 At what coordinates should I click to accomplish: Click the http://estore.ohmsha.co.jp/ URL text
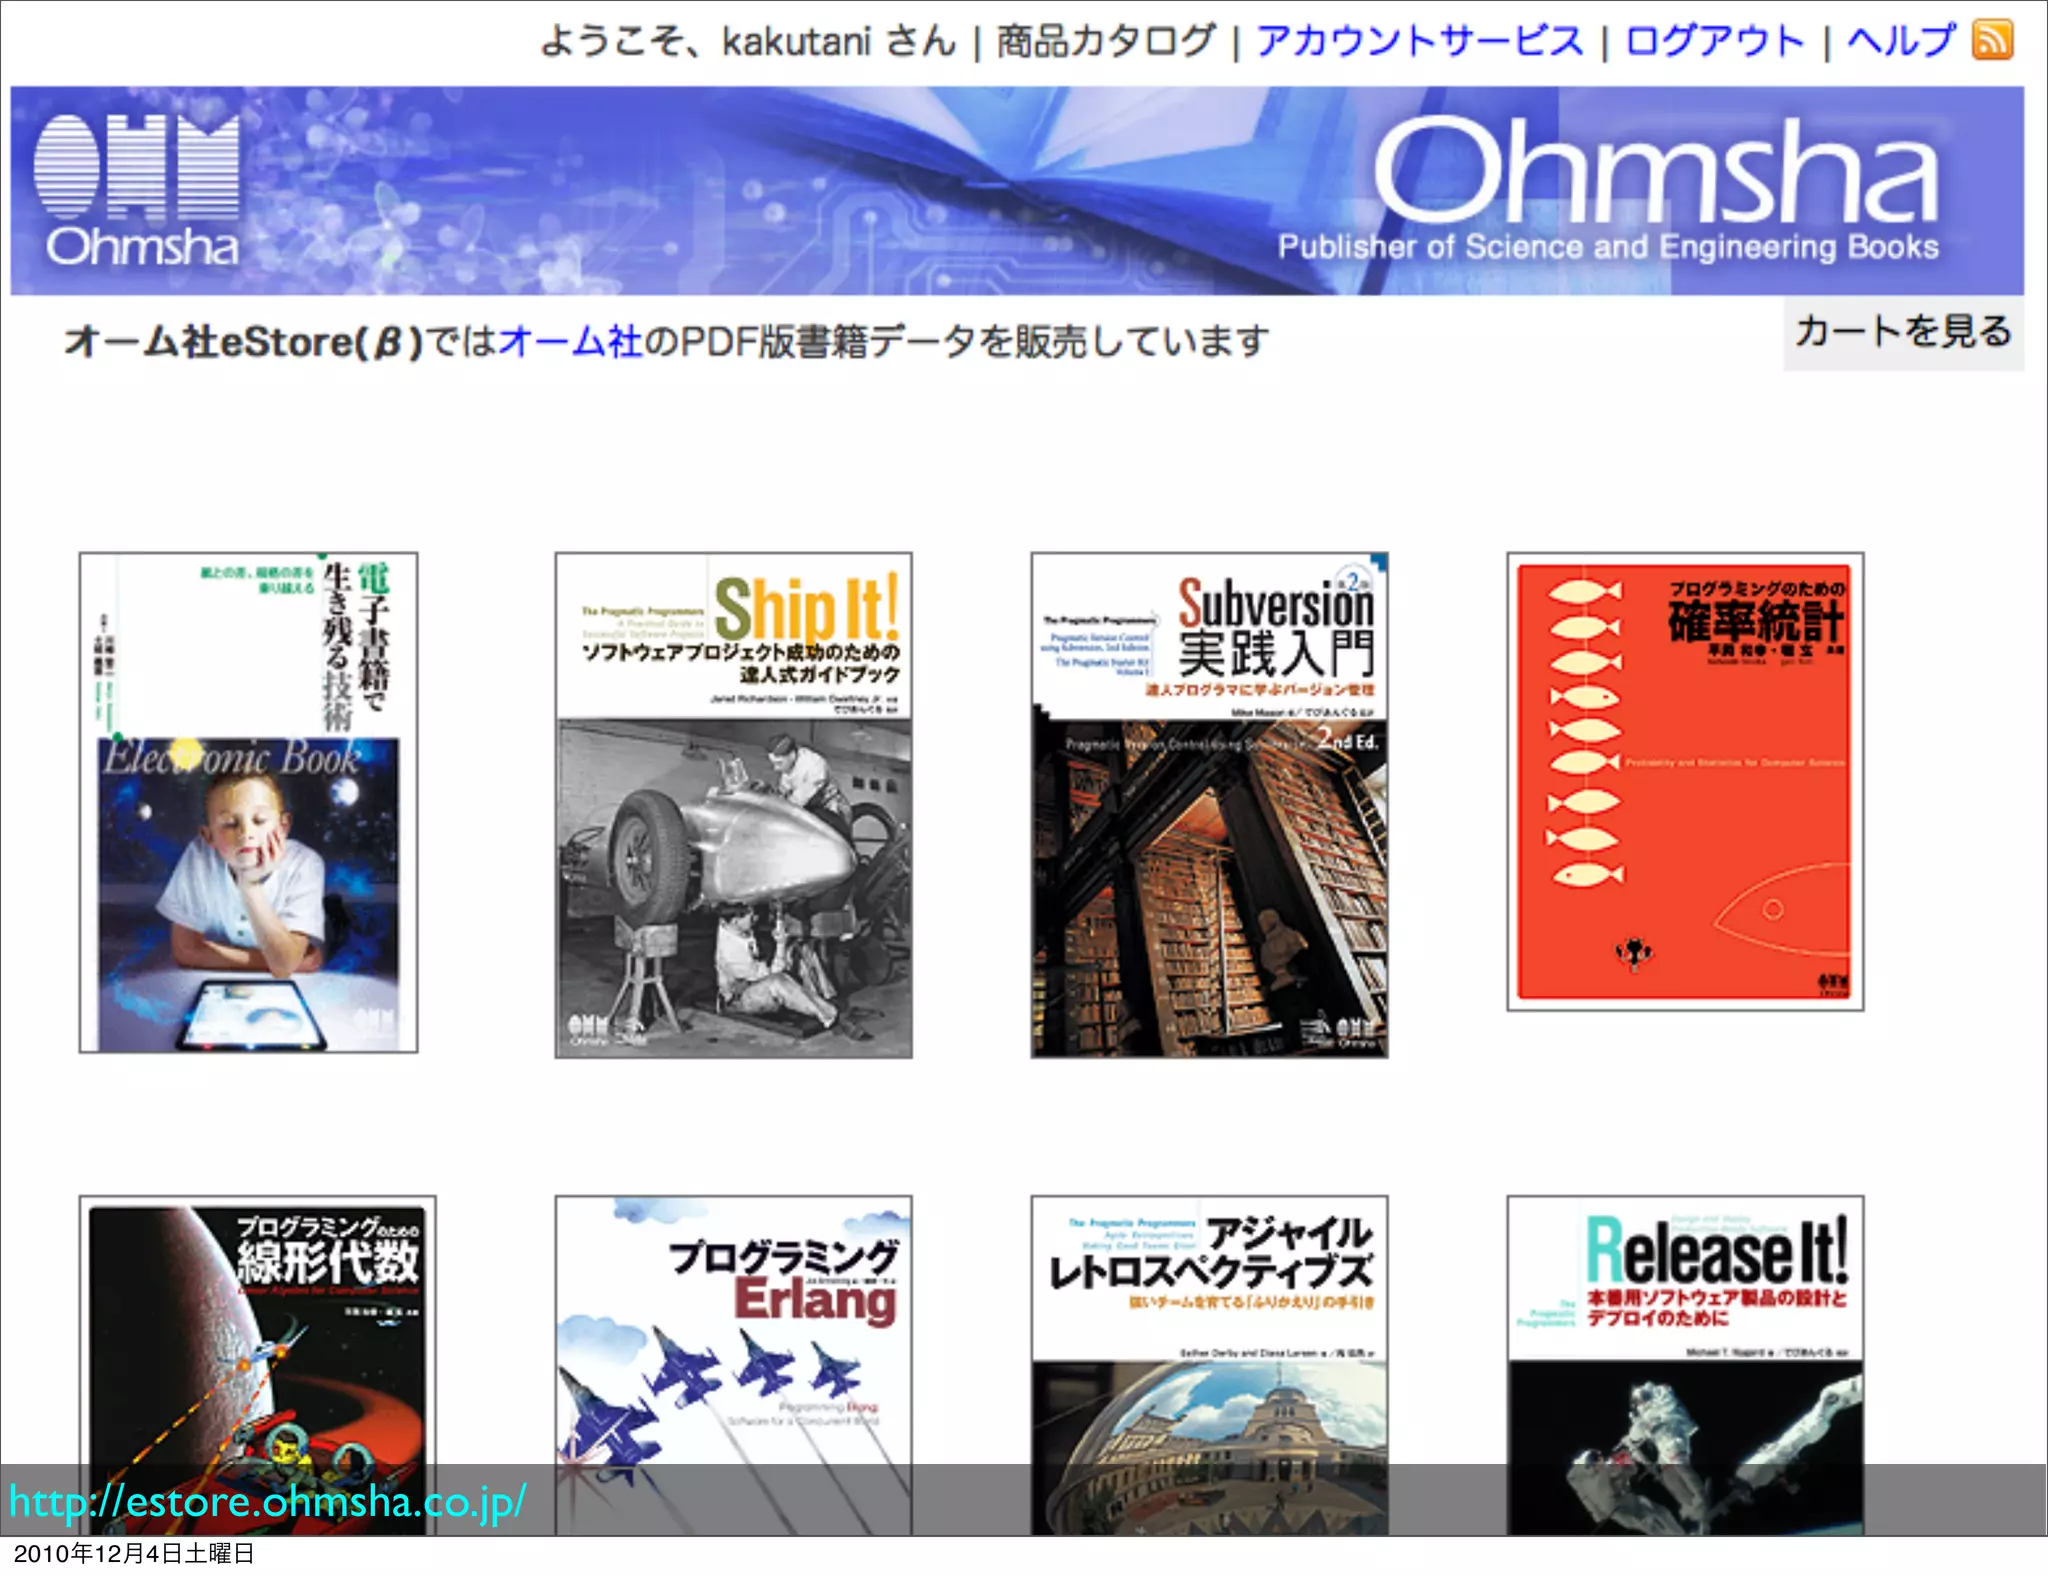(x=267, y=1502)
